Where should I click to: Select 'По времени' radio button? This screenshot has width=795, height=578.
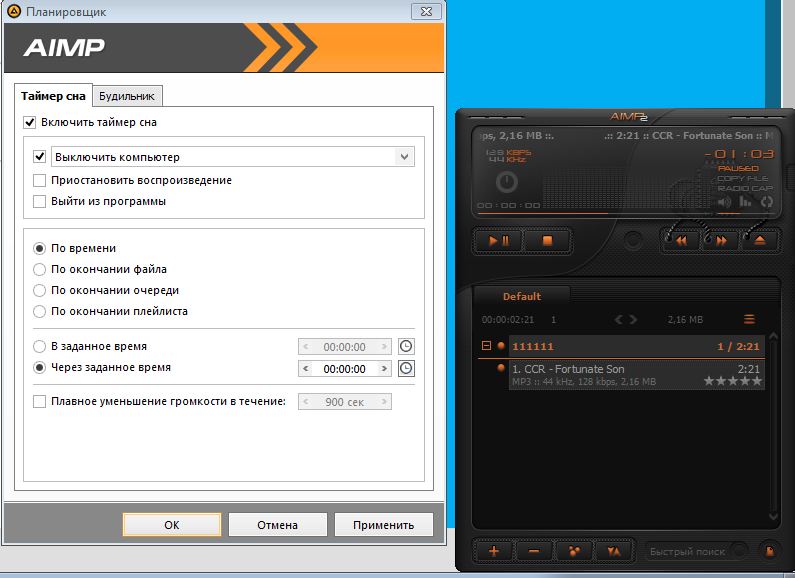tap(39, 248)
